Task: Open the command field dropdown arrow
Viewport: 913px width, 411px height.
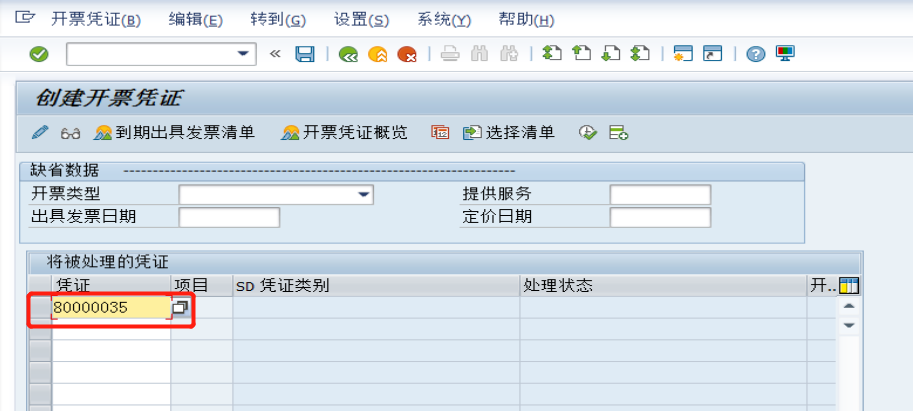Action: [x=243, y=54]
